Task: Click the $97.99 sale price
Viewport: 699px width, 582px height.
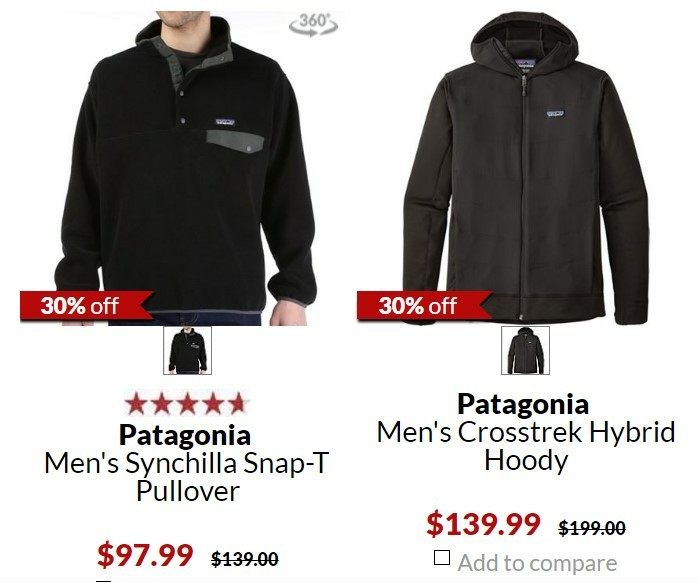Action: click(145, 555)
